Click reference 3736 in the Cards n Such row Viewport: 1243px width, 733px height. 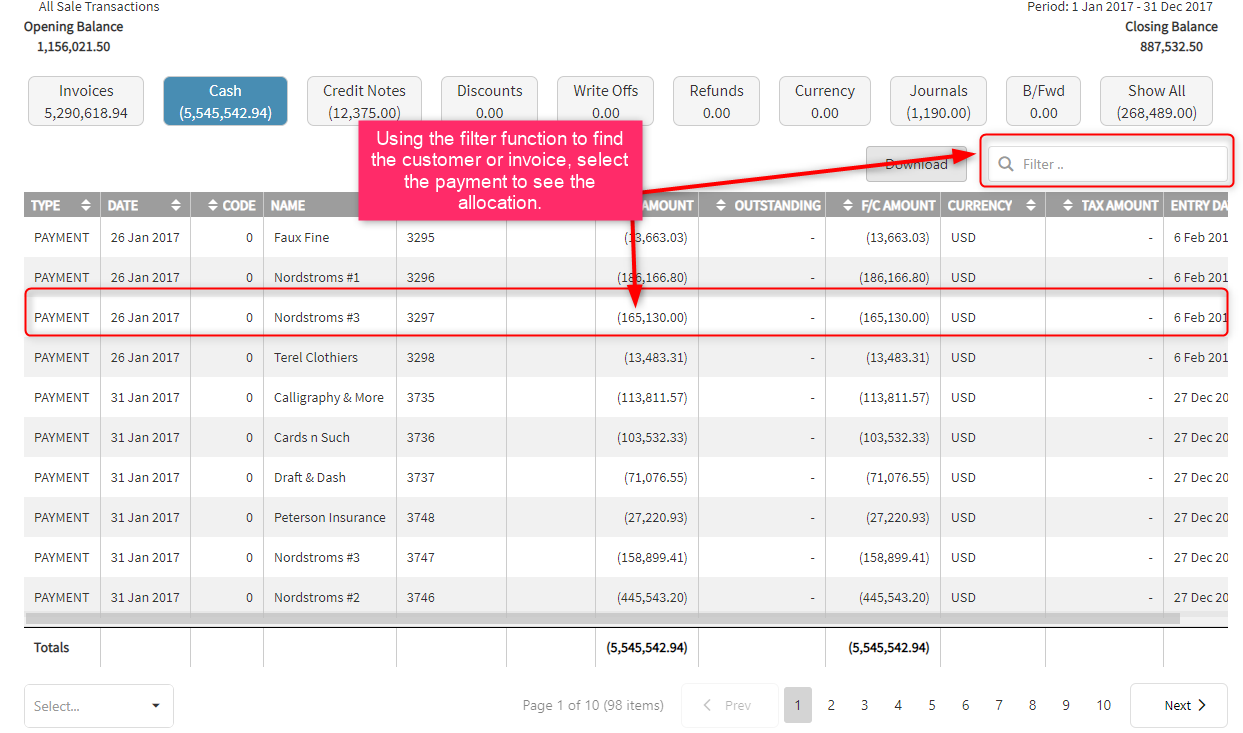421,438
